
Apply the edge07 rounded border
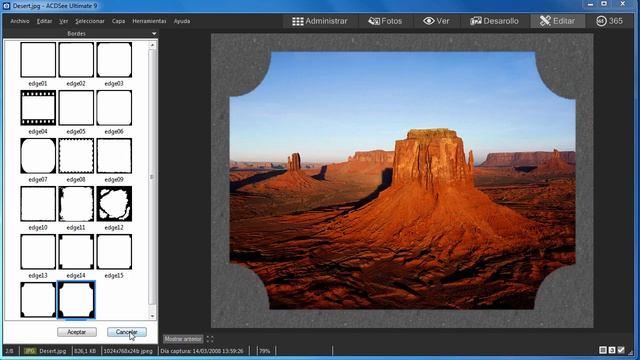(x=38, y=156)
